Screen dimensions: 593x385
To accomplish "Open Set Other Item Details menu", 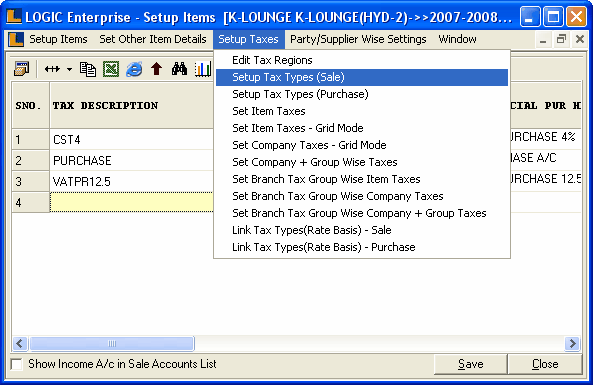I will coord(153,39).
